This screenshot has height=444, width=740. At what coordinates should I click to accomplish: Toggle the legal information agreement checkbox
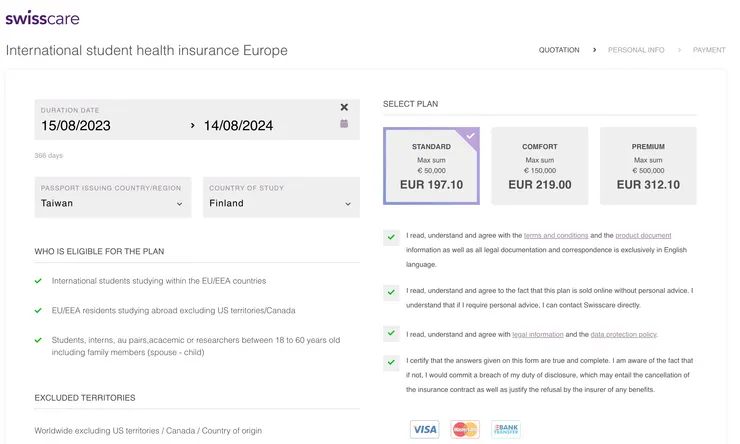tap(390, 334)
